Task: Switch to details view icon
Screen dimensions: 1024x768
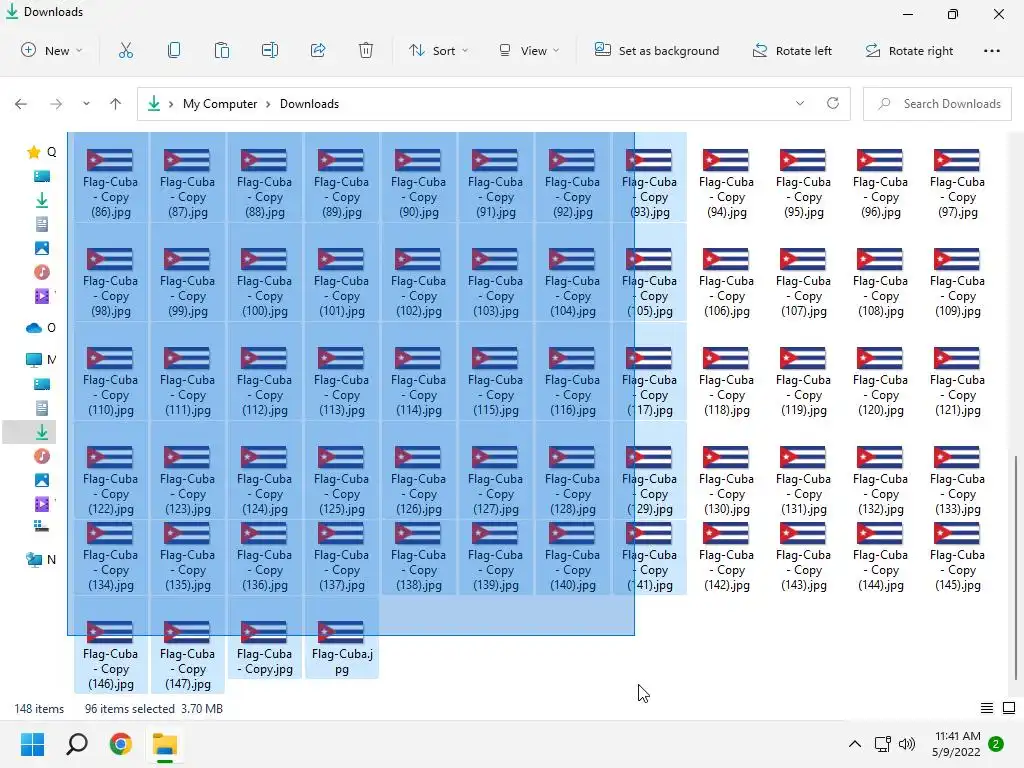Action: click(987, 708)
